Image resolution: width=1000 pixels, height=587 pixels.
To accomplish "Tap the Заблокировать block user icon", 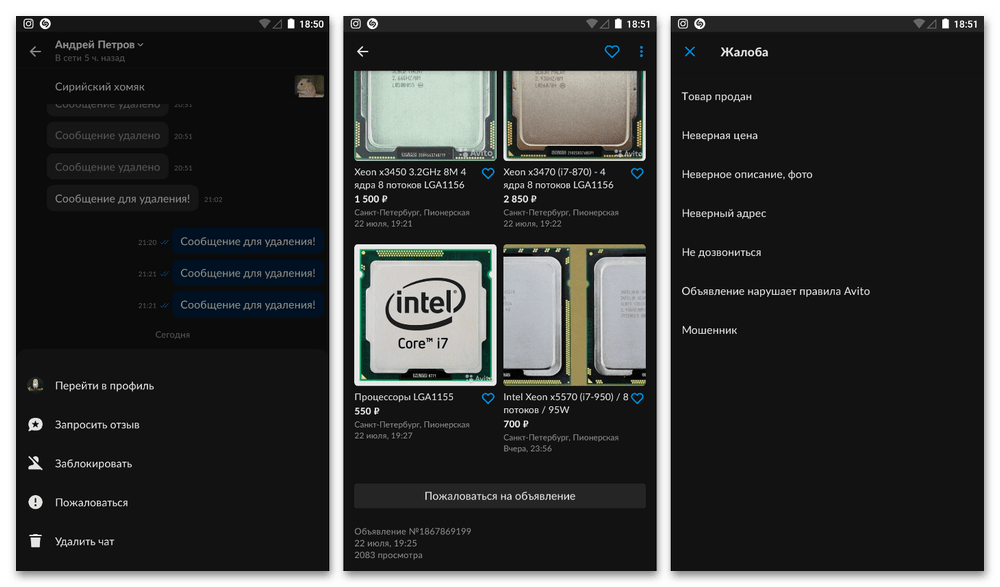I will [36, 464].
